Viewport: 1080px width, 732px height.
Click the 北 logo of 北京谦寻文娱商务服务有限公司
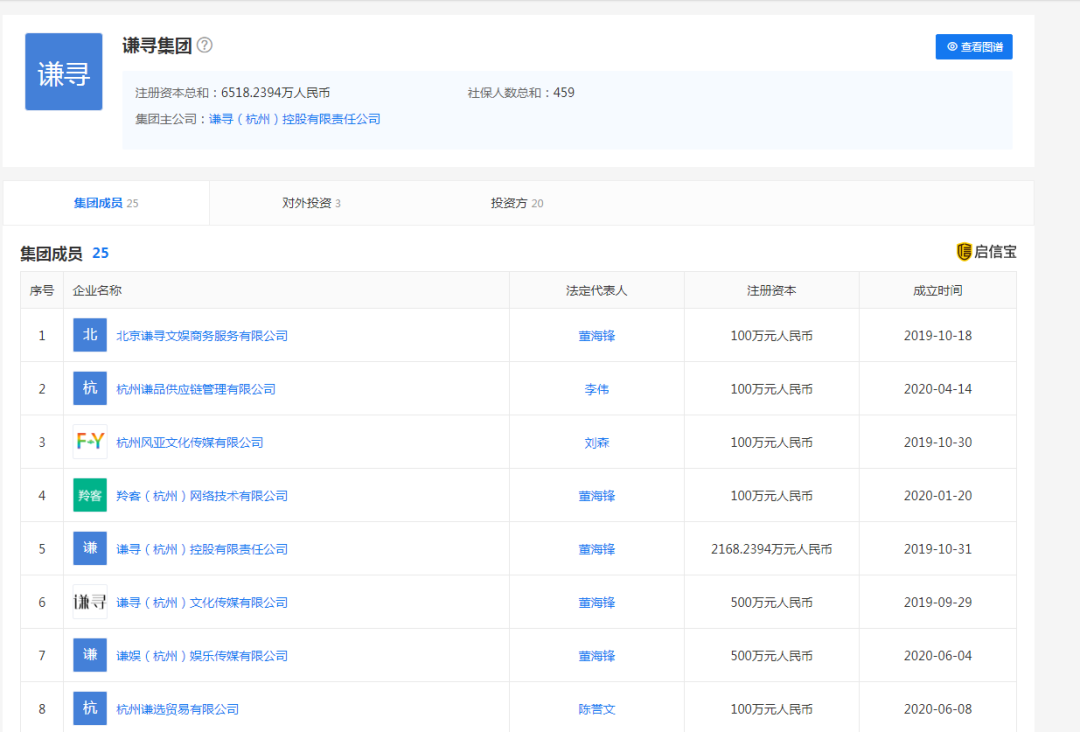click(x=90, y=335)
